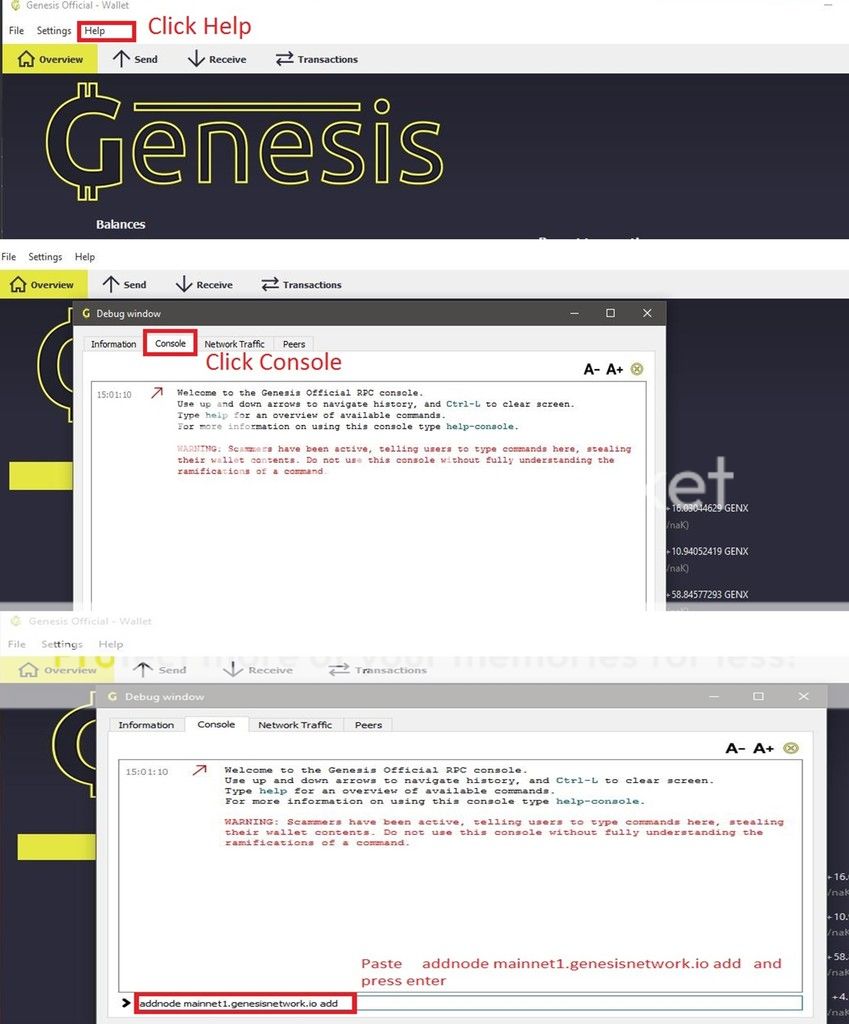Minimize the 'Click Console' Debug window
Screen dimensions: 849x1024
[574, 313]
